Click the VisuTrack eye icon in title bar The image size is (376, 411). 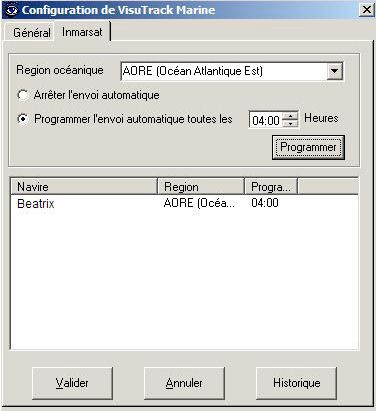tap(11, 10)
